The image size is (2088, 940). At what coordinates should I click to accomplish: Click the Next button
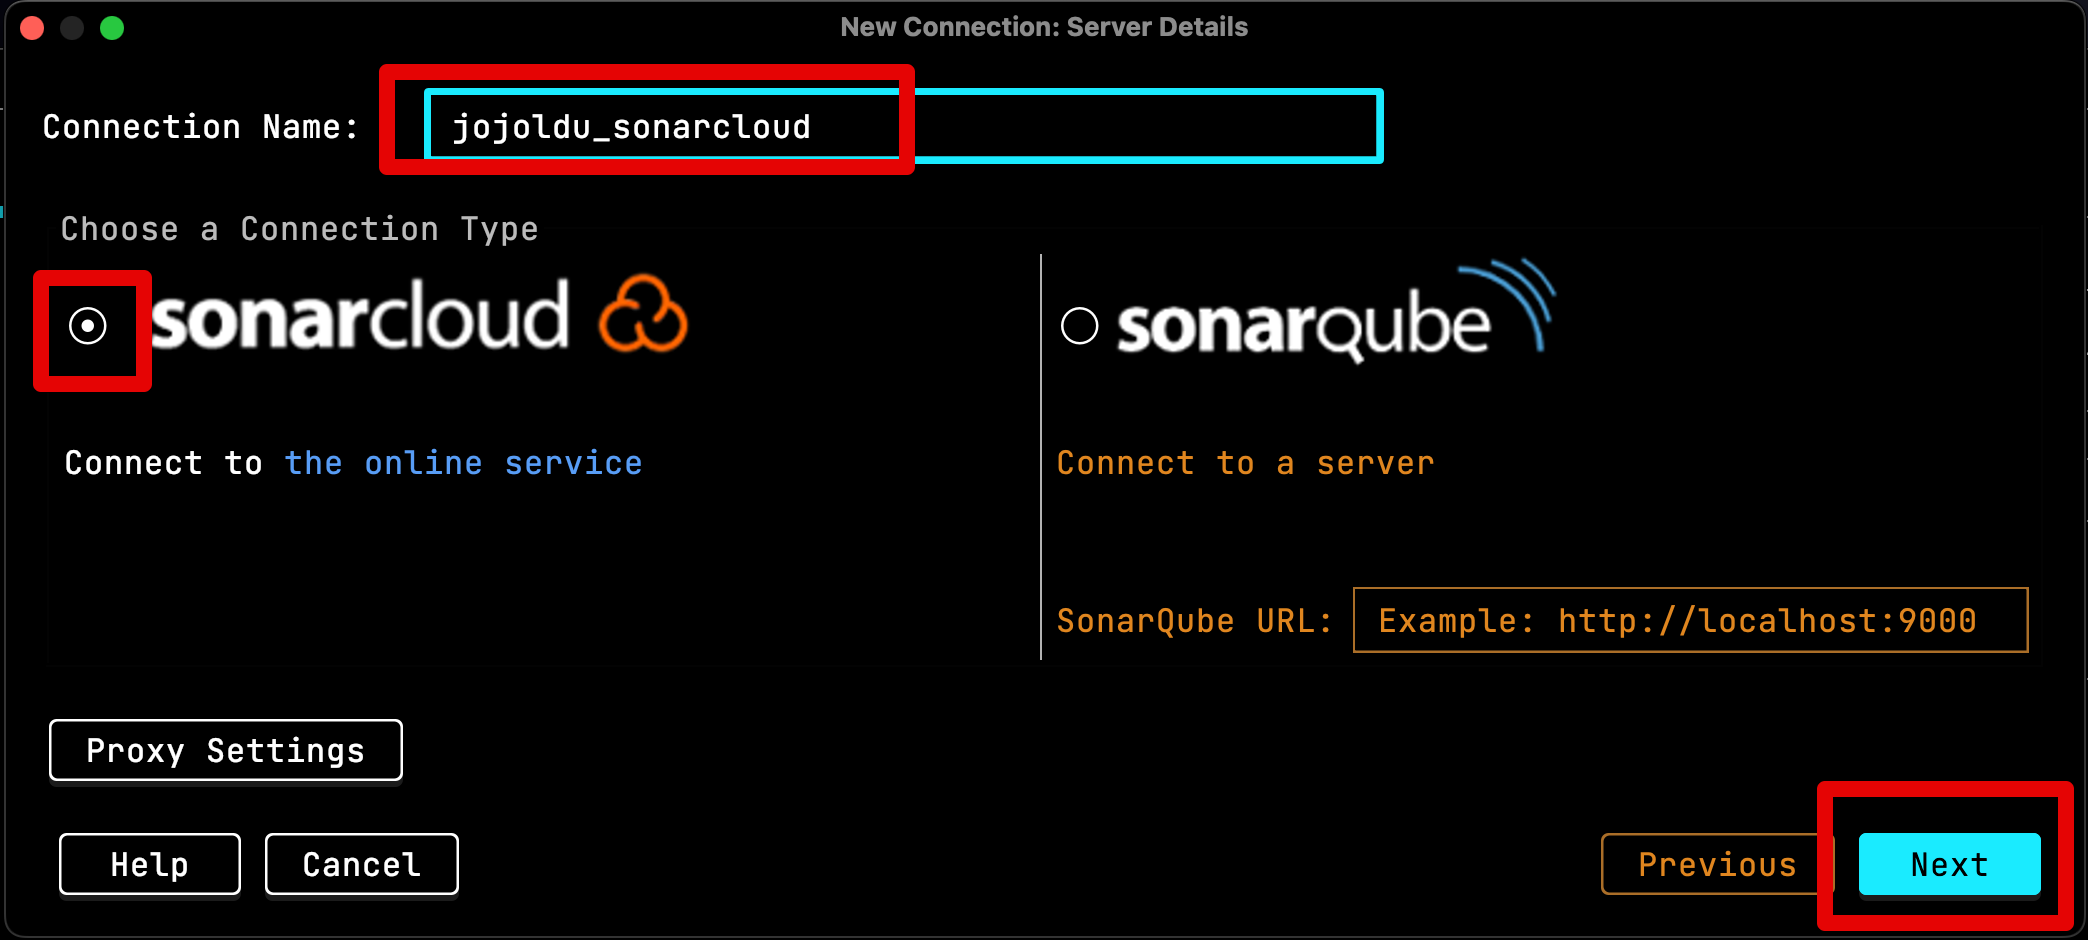(1948, 864)
